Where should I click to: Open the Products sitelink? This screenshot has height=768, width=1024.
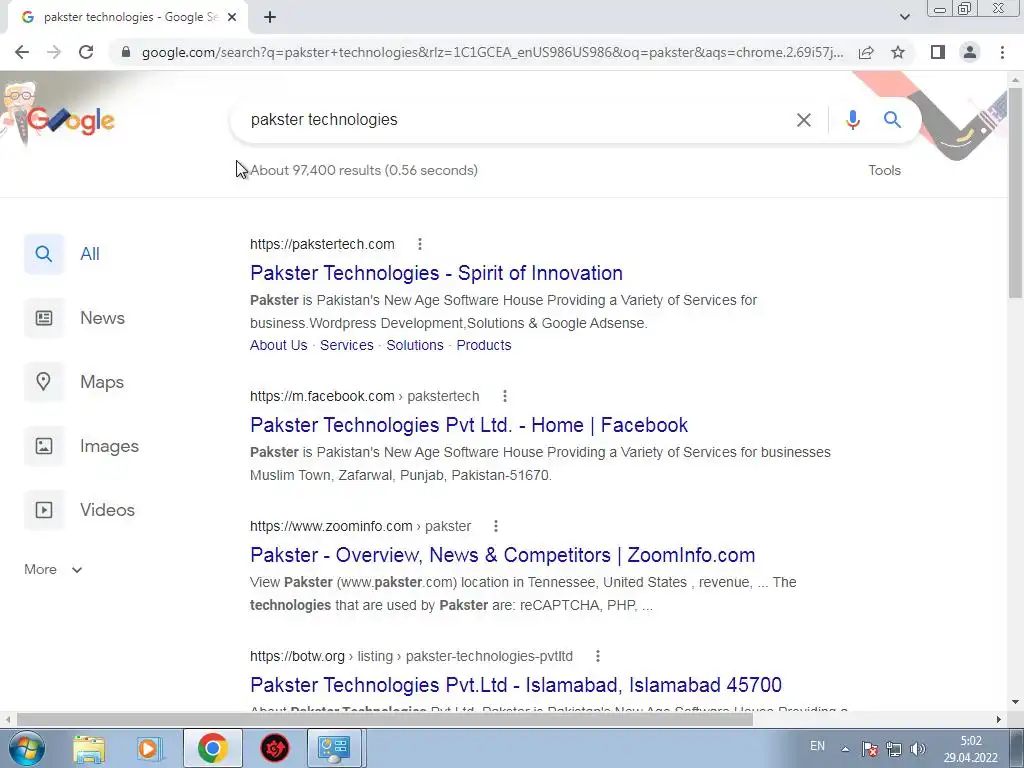pyautogui.click(x=484, y=345)
